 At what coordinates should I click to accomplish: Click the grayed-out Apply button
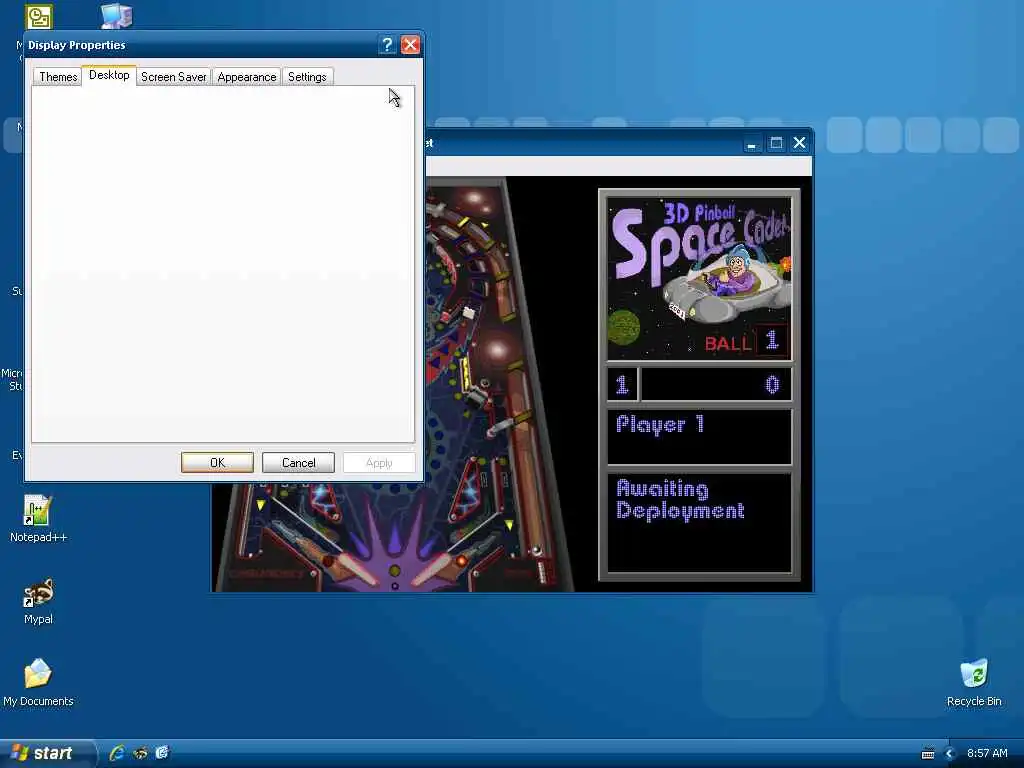[379, 462]
